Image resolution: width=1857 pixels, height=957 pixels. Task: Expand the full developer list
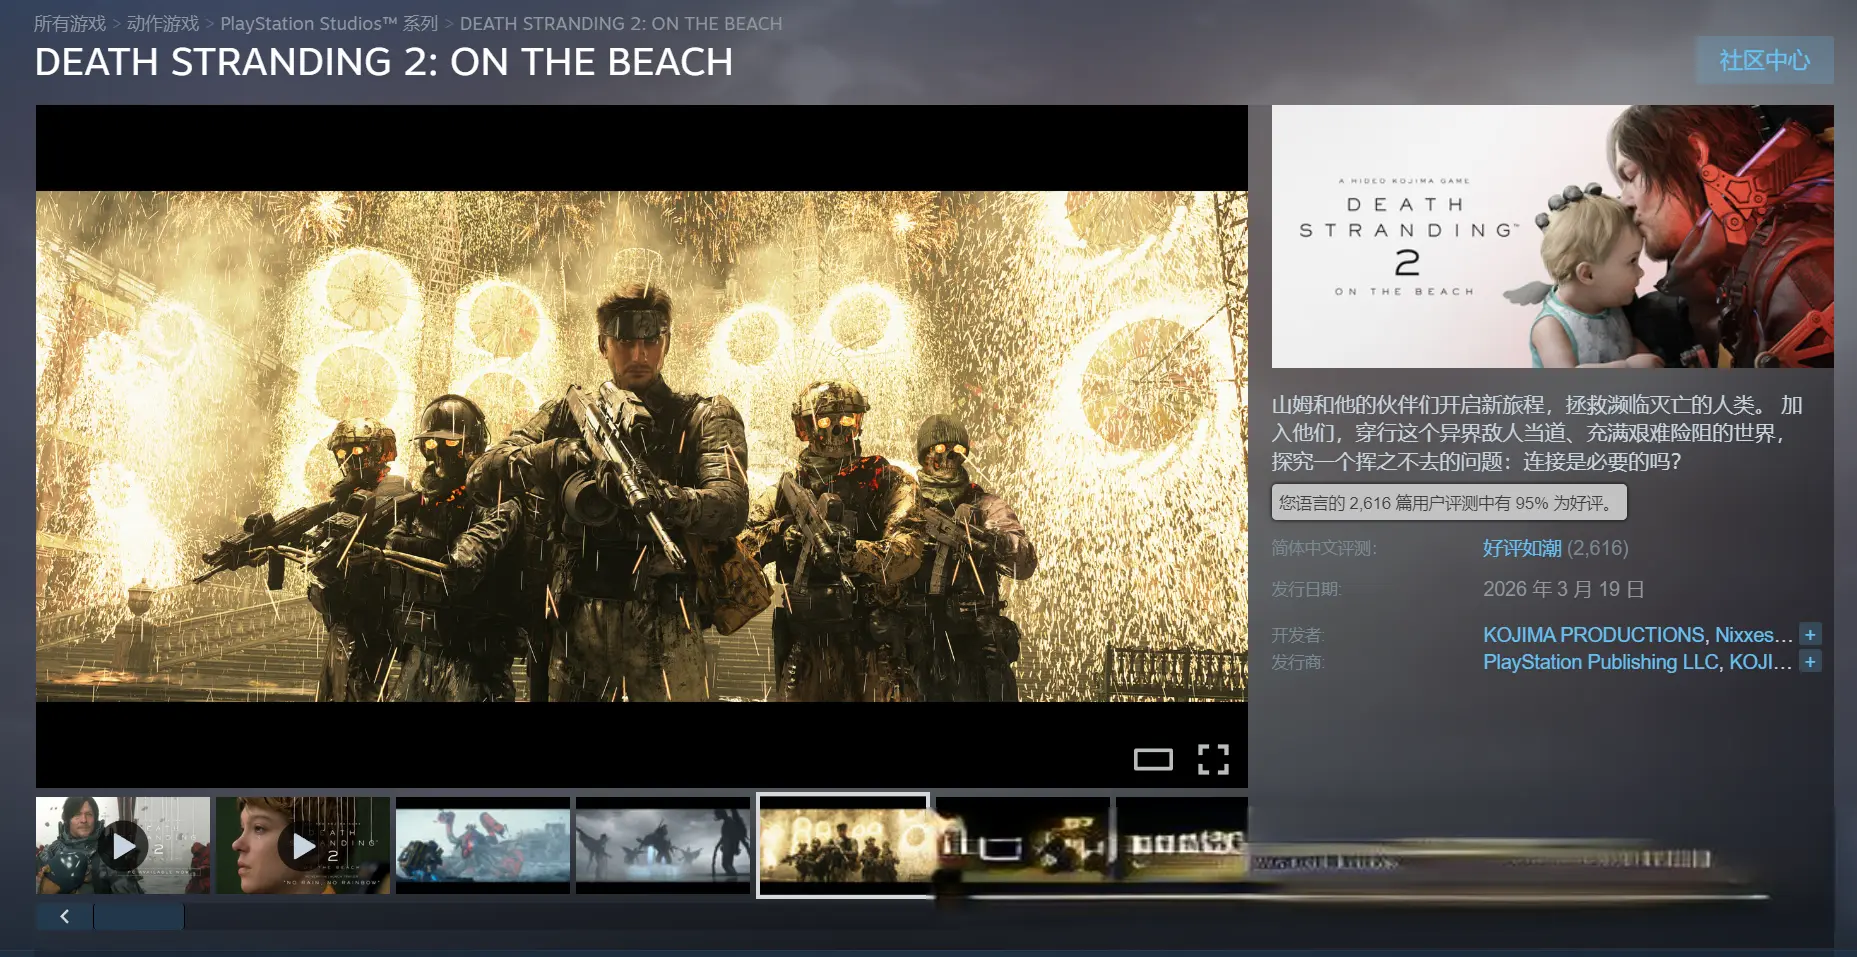tap(1809, 634)
